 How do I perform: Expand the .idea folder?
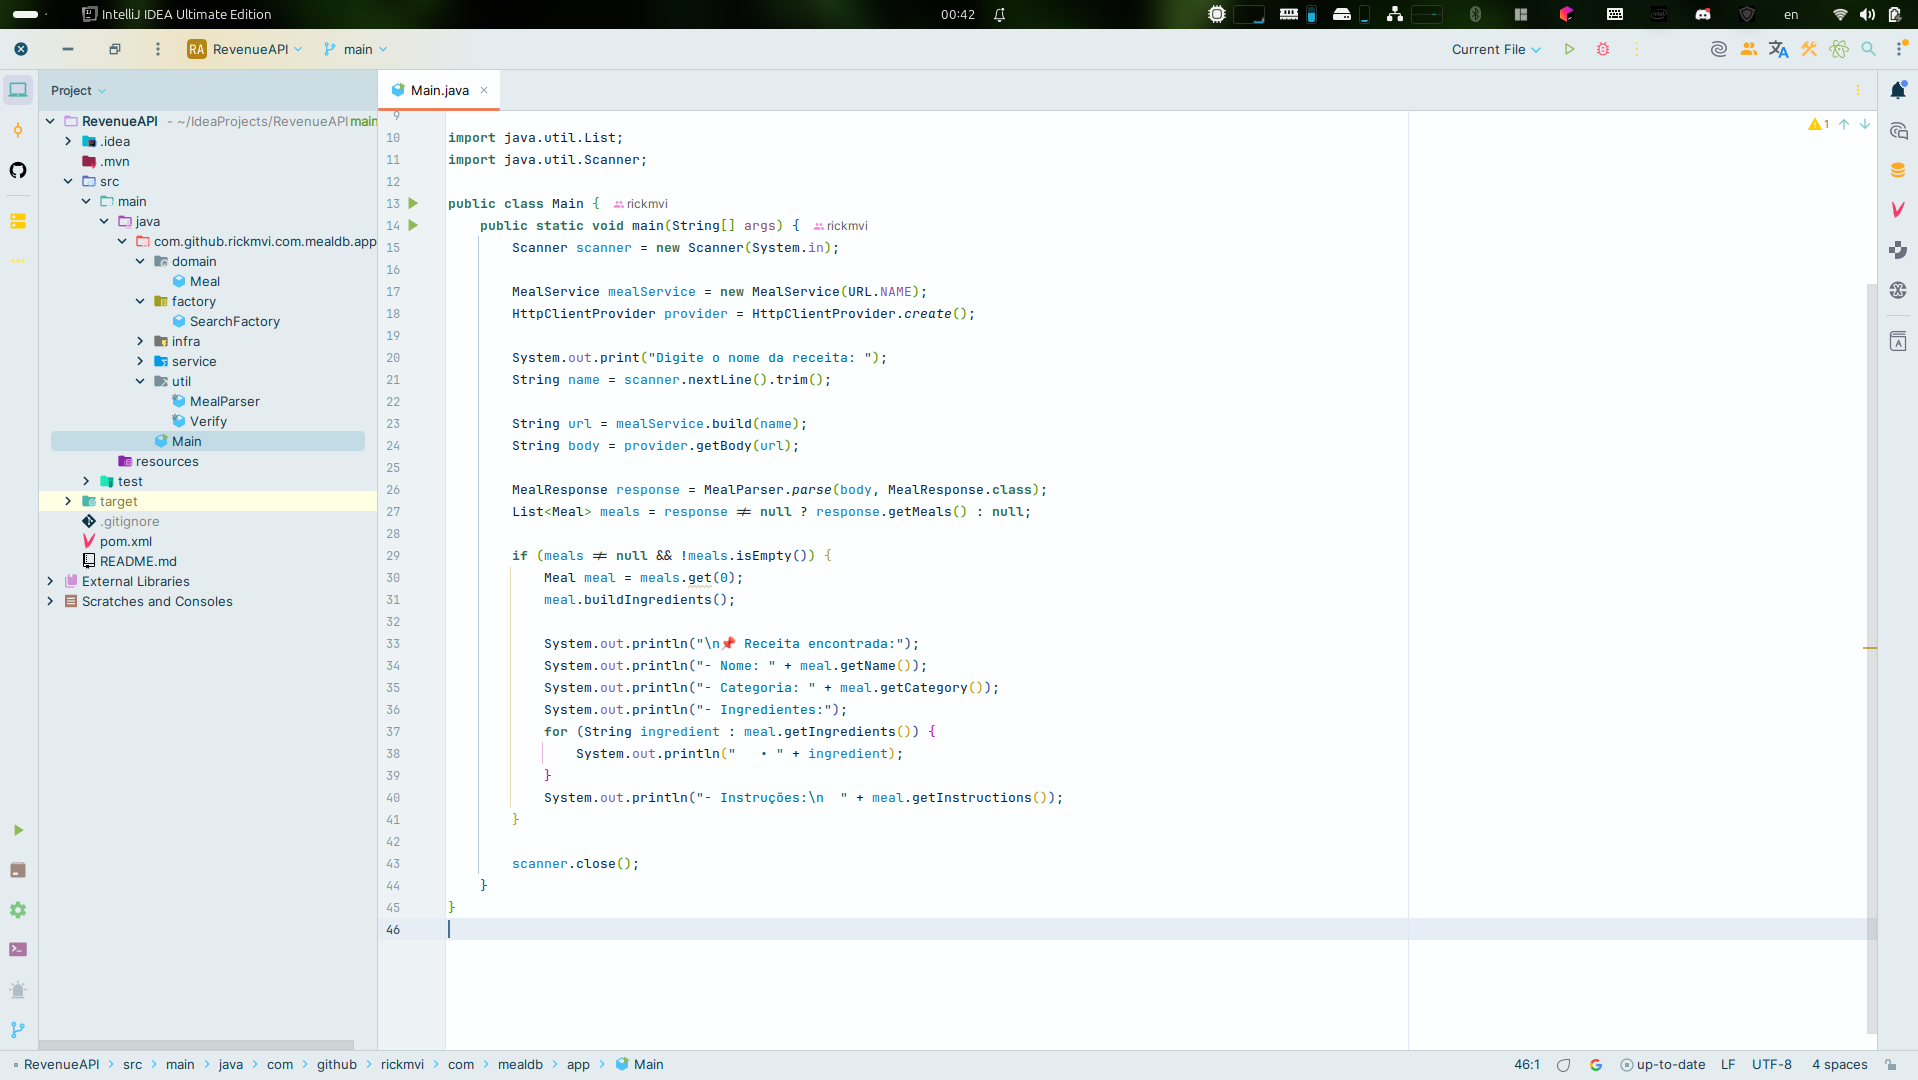pos(68,141)
